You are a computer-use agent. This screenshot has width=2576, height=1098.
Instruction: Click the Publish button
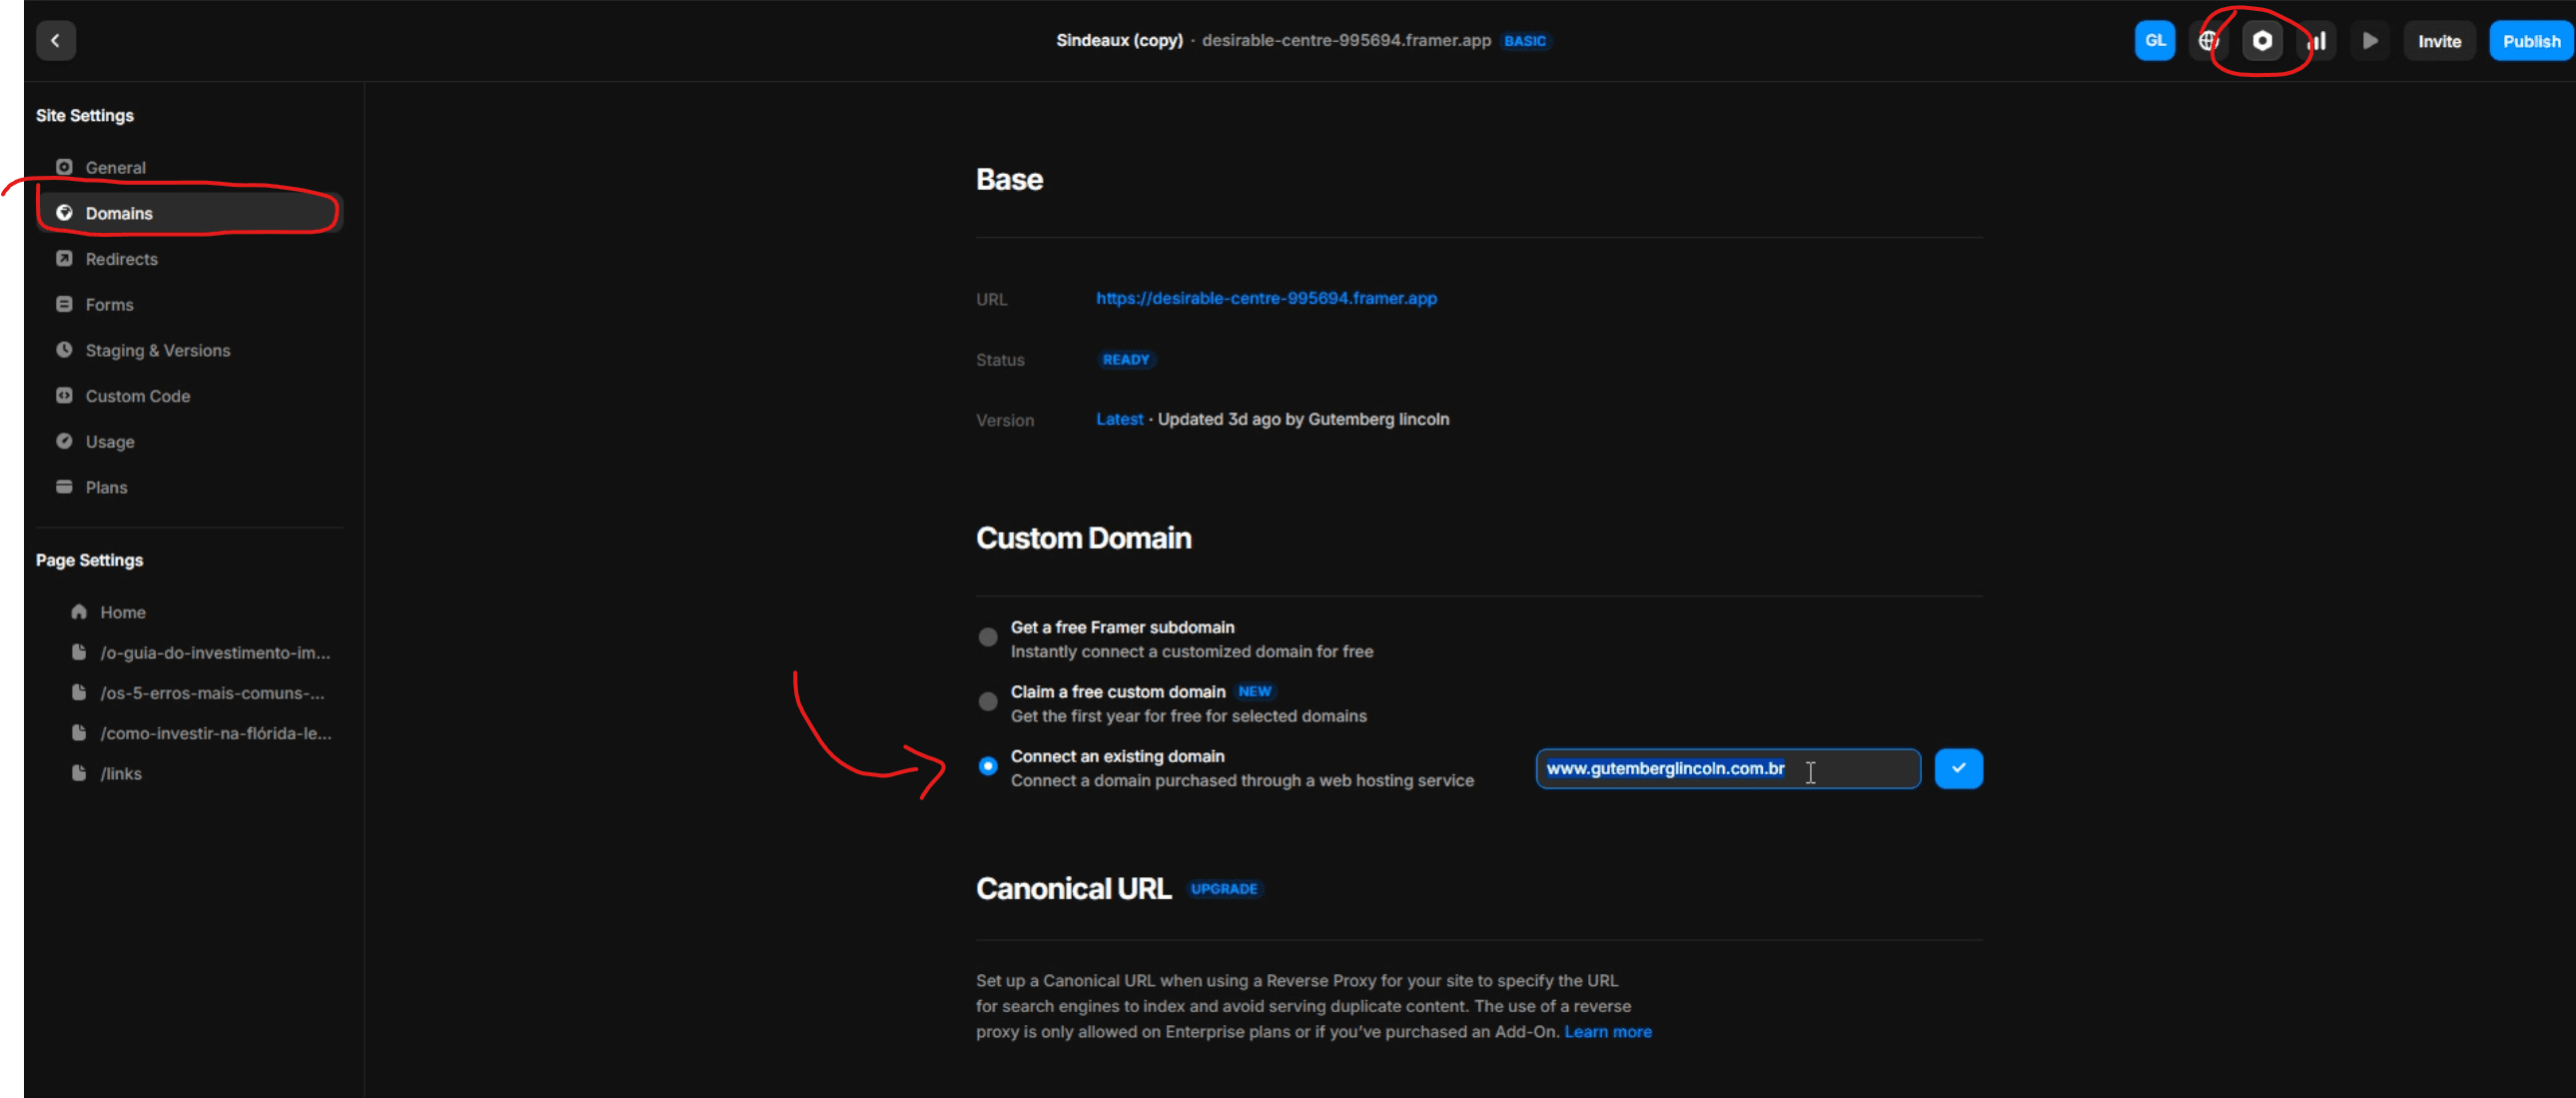[x=2530, y=41]
